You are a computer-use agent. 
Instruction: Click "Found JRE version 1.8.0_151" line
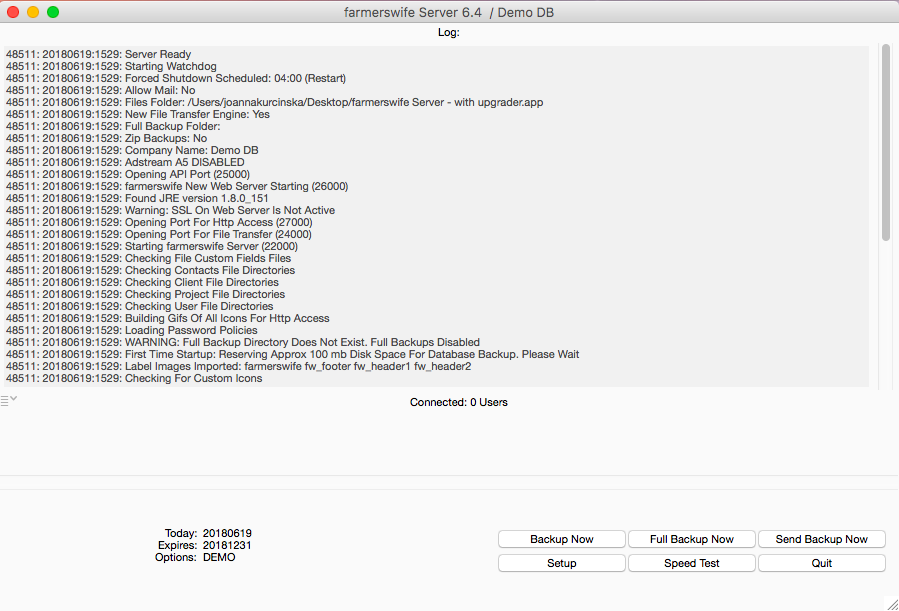click(x=137, y=199)
